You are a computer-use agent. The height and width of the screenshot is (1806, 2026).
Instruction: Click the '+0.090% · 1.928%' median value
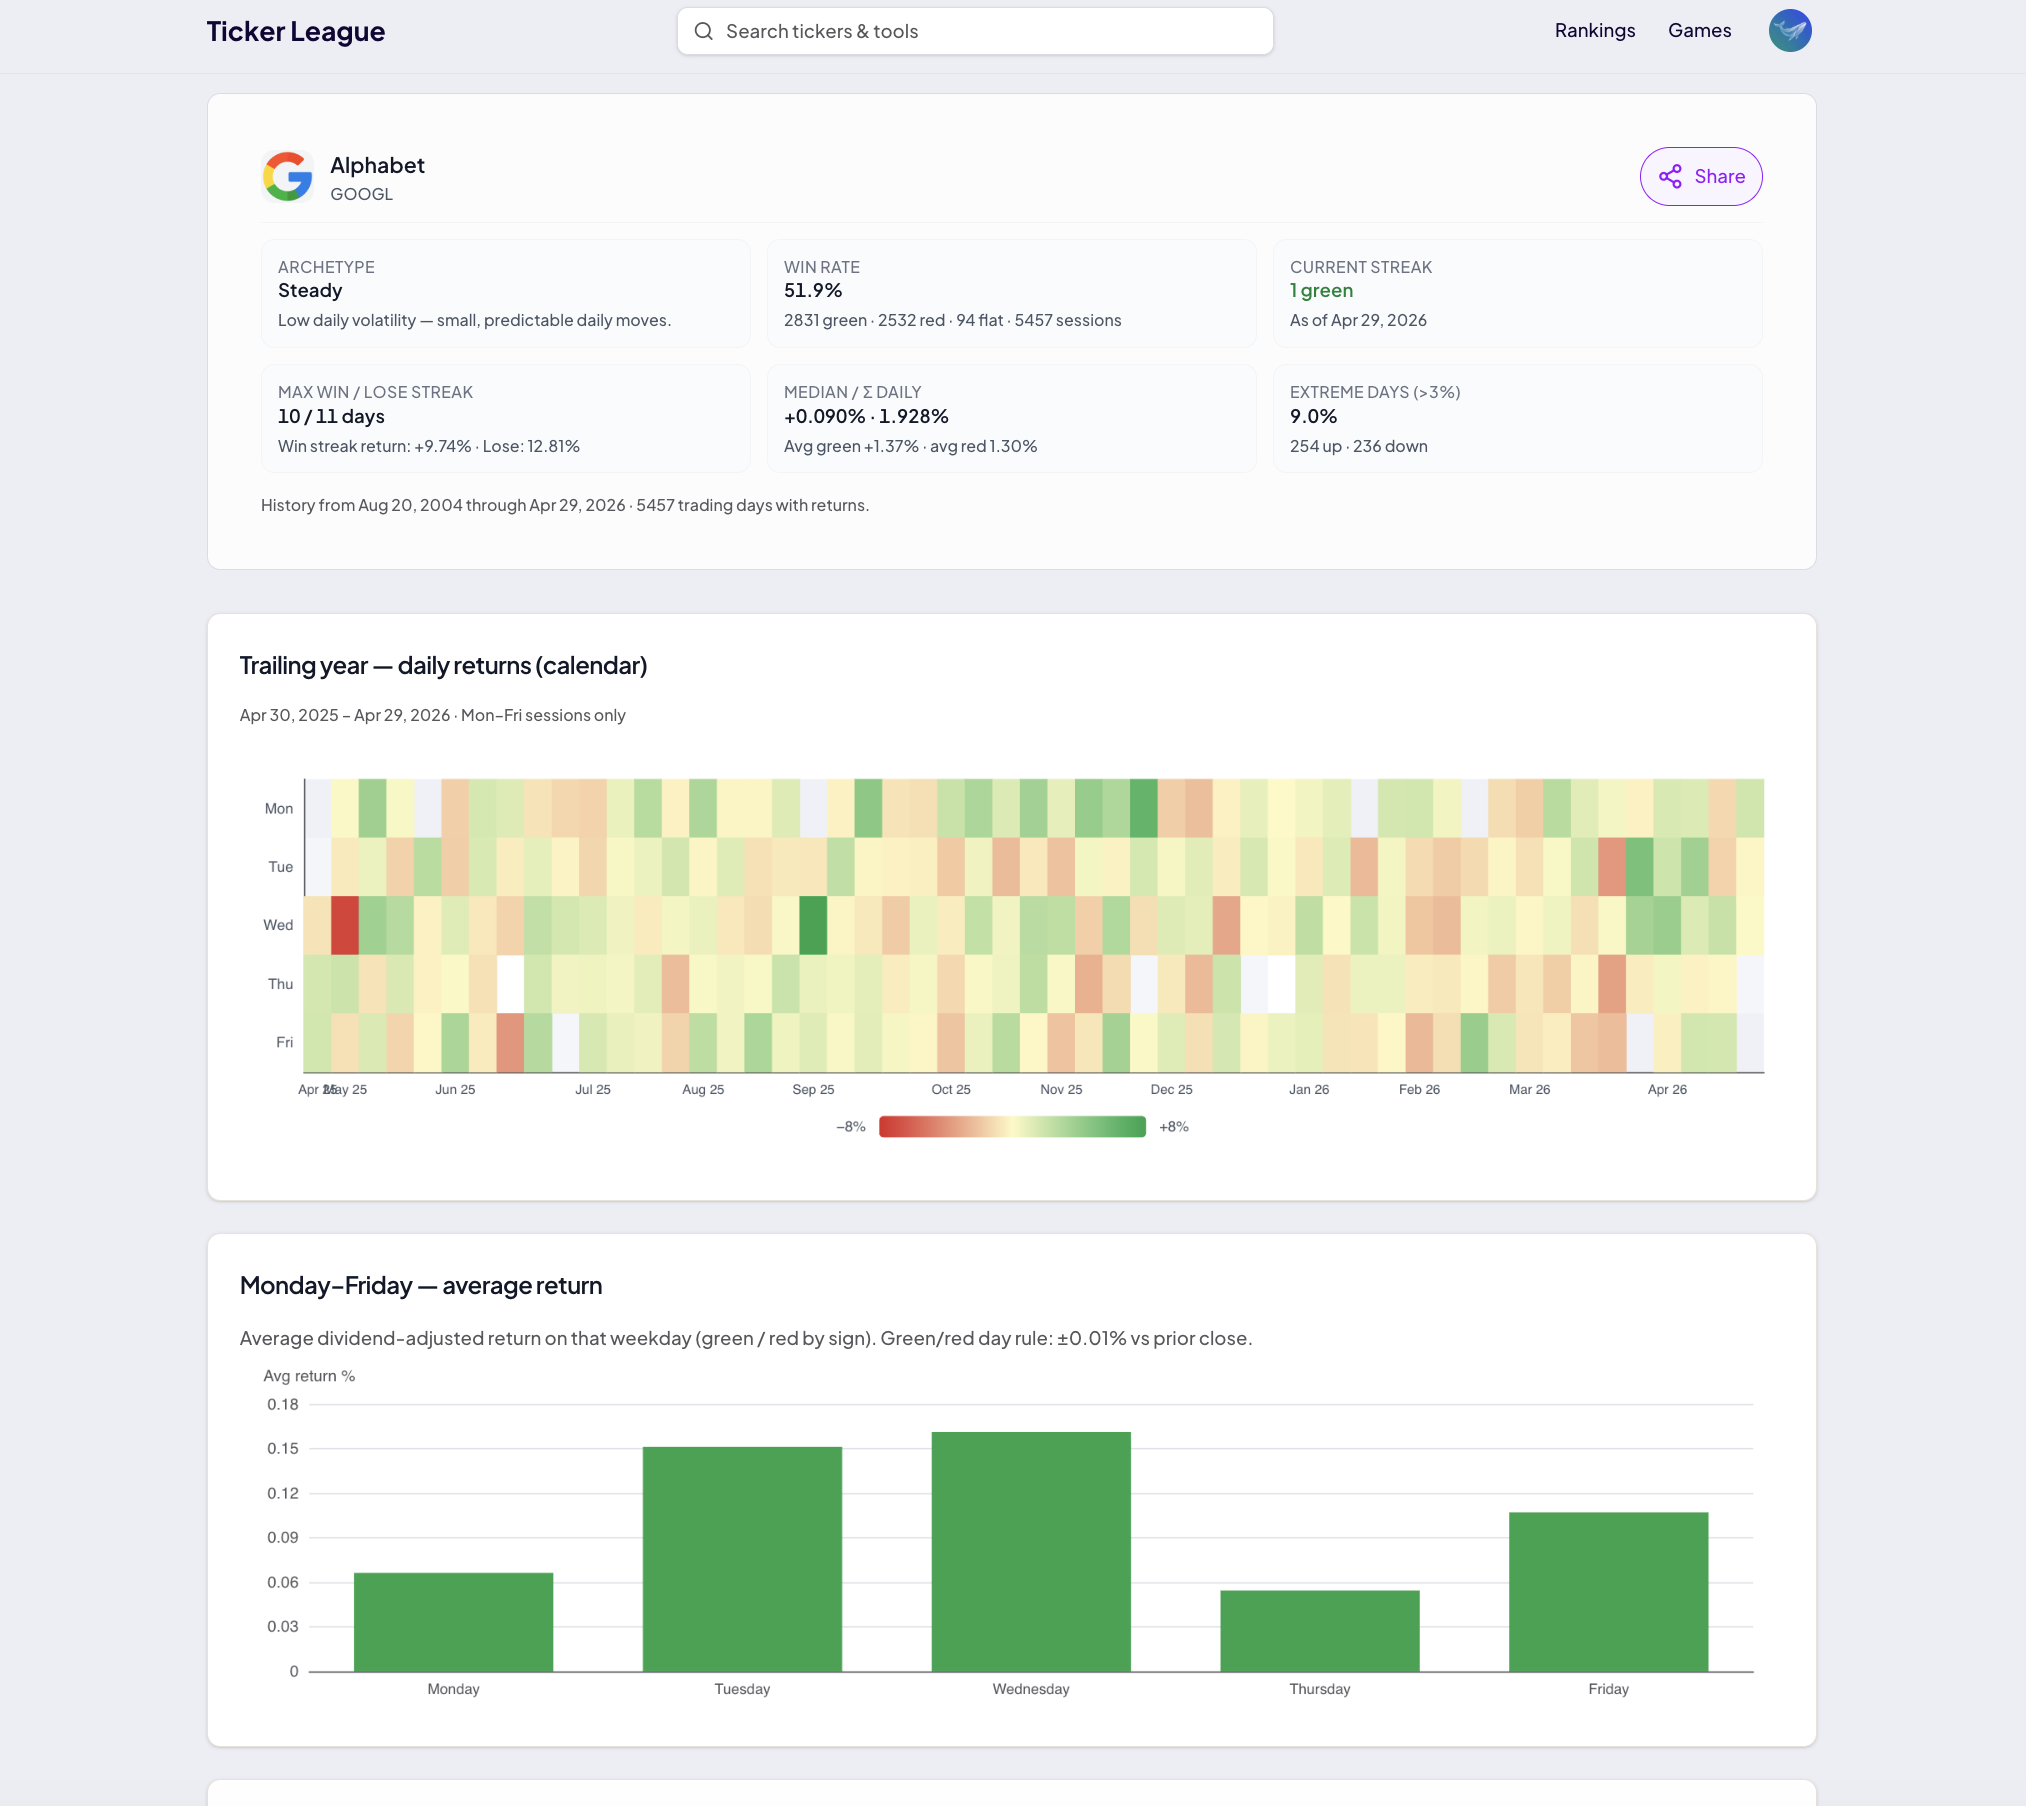pos(866,417)
